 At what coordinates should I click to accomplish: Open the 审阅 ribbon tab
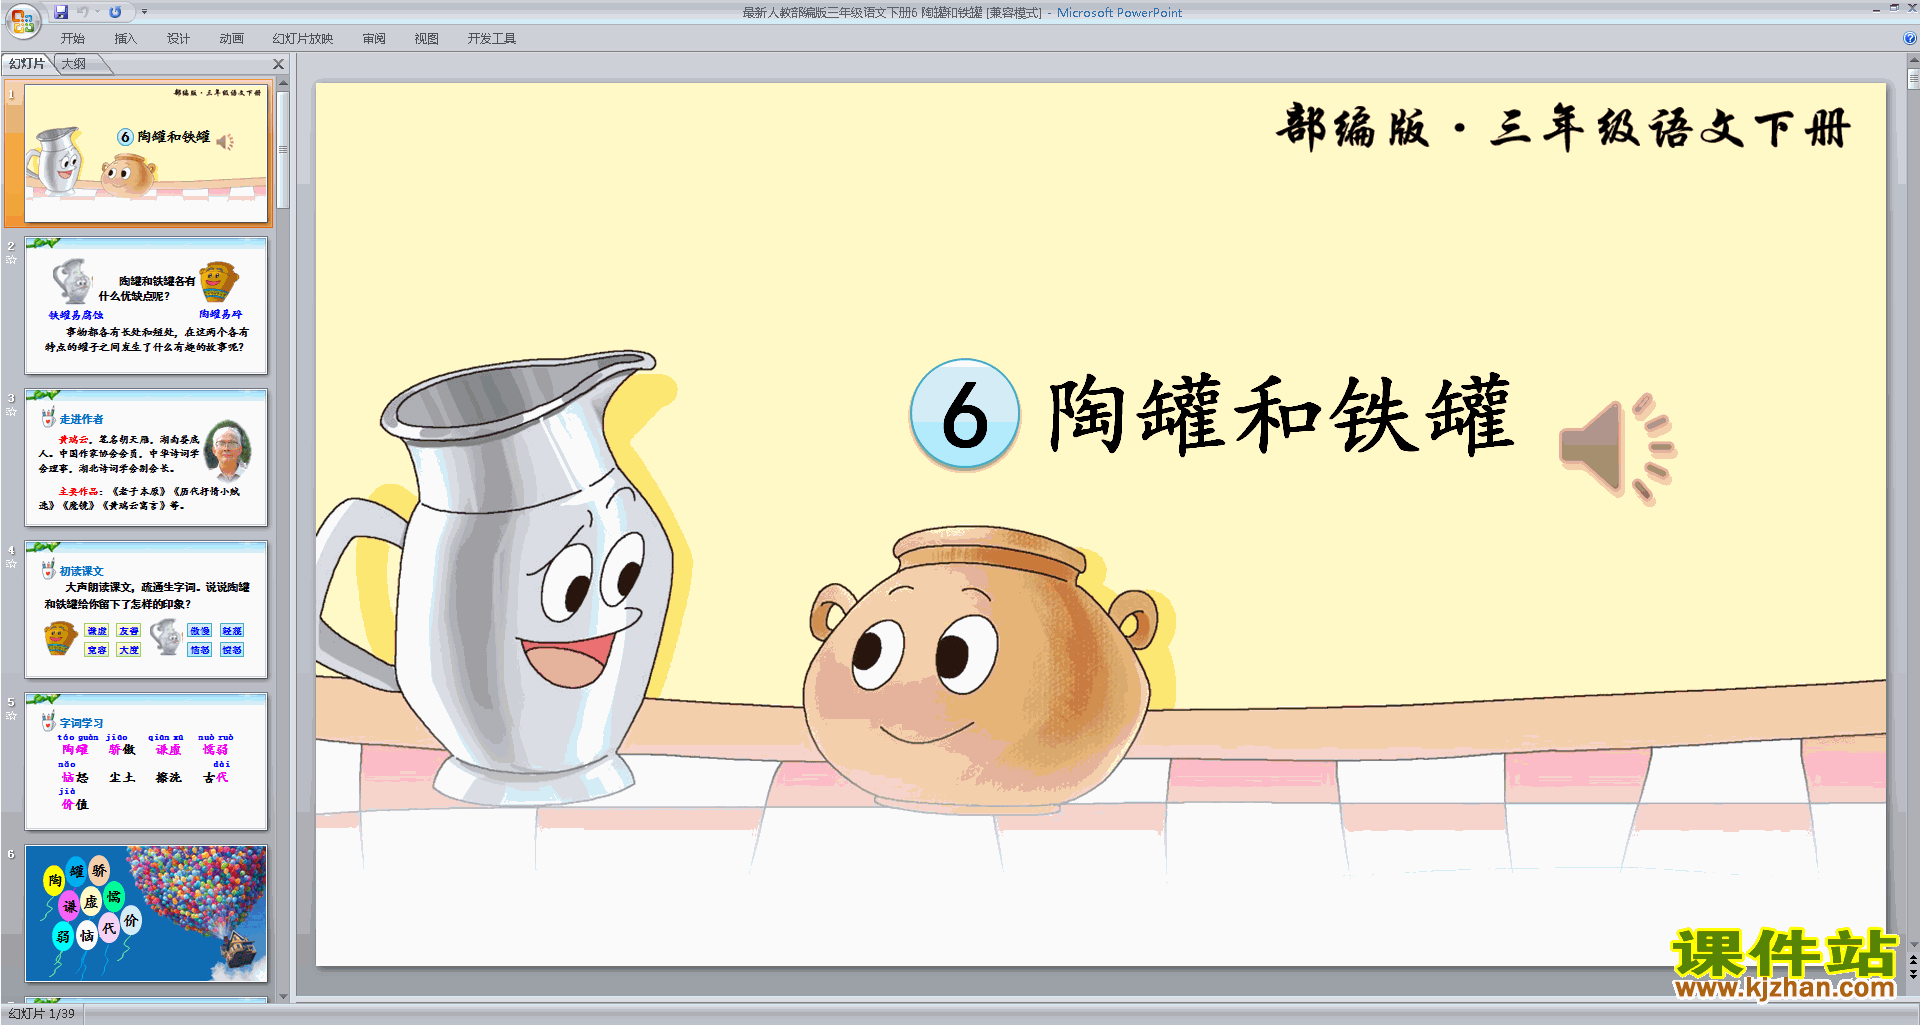tap(374, 39)
